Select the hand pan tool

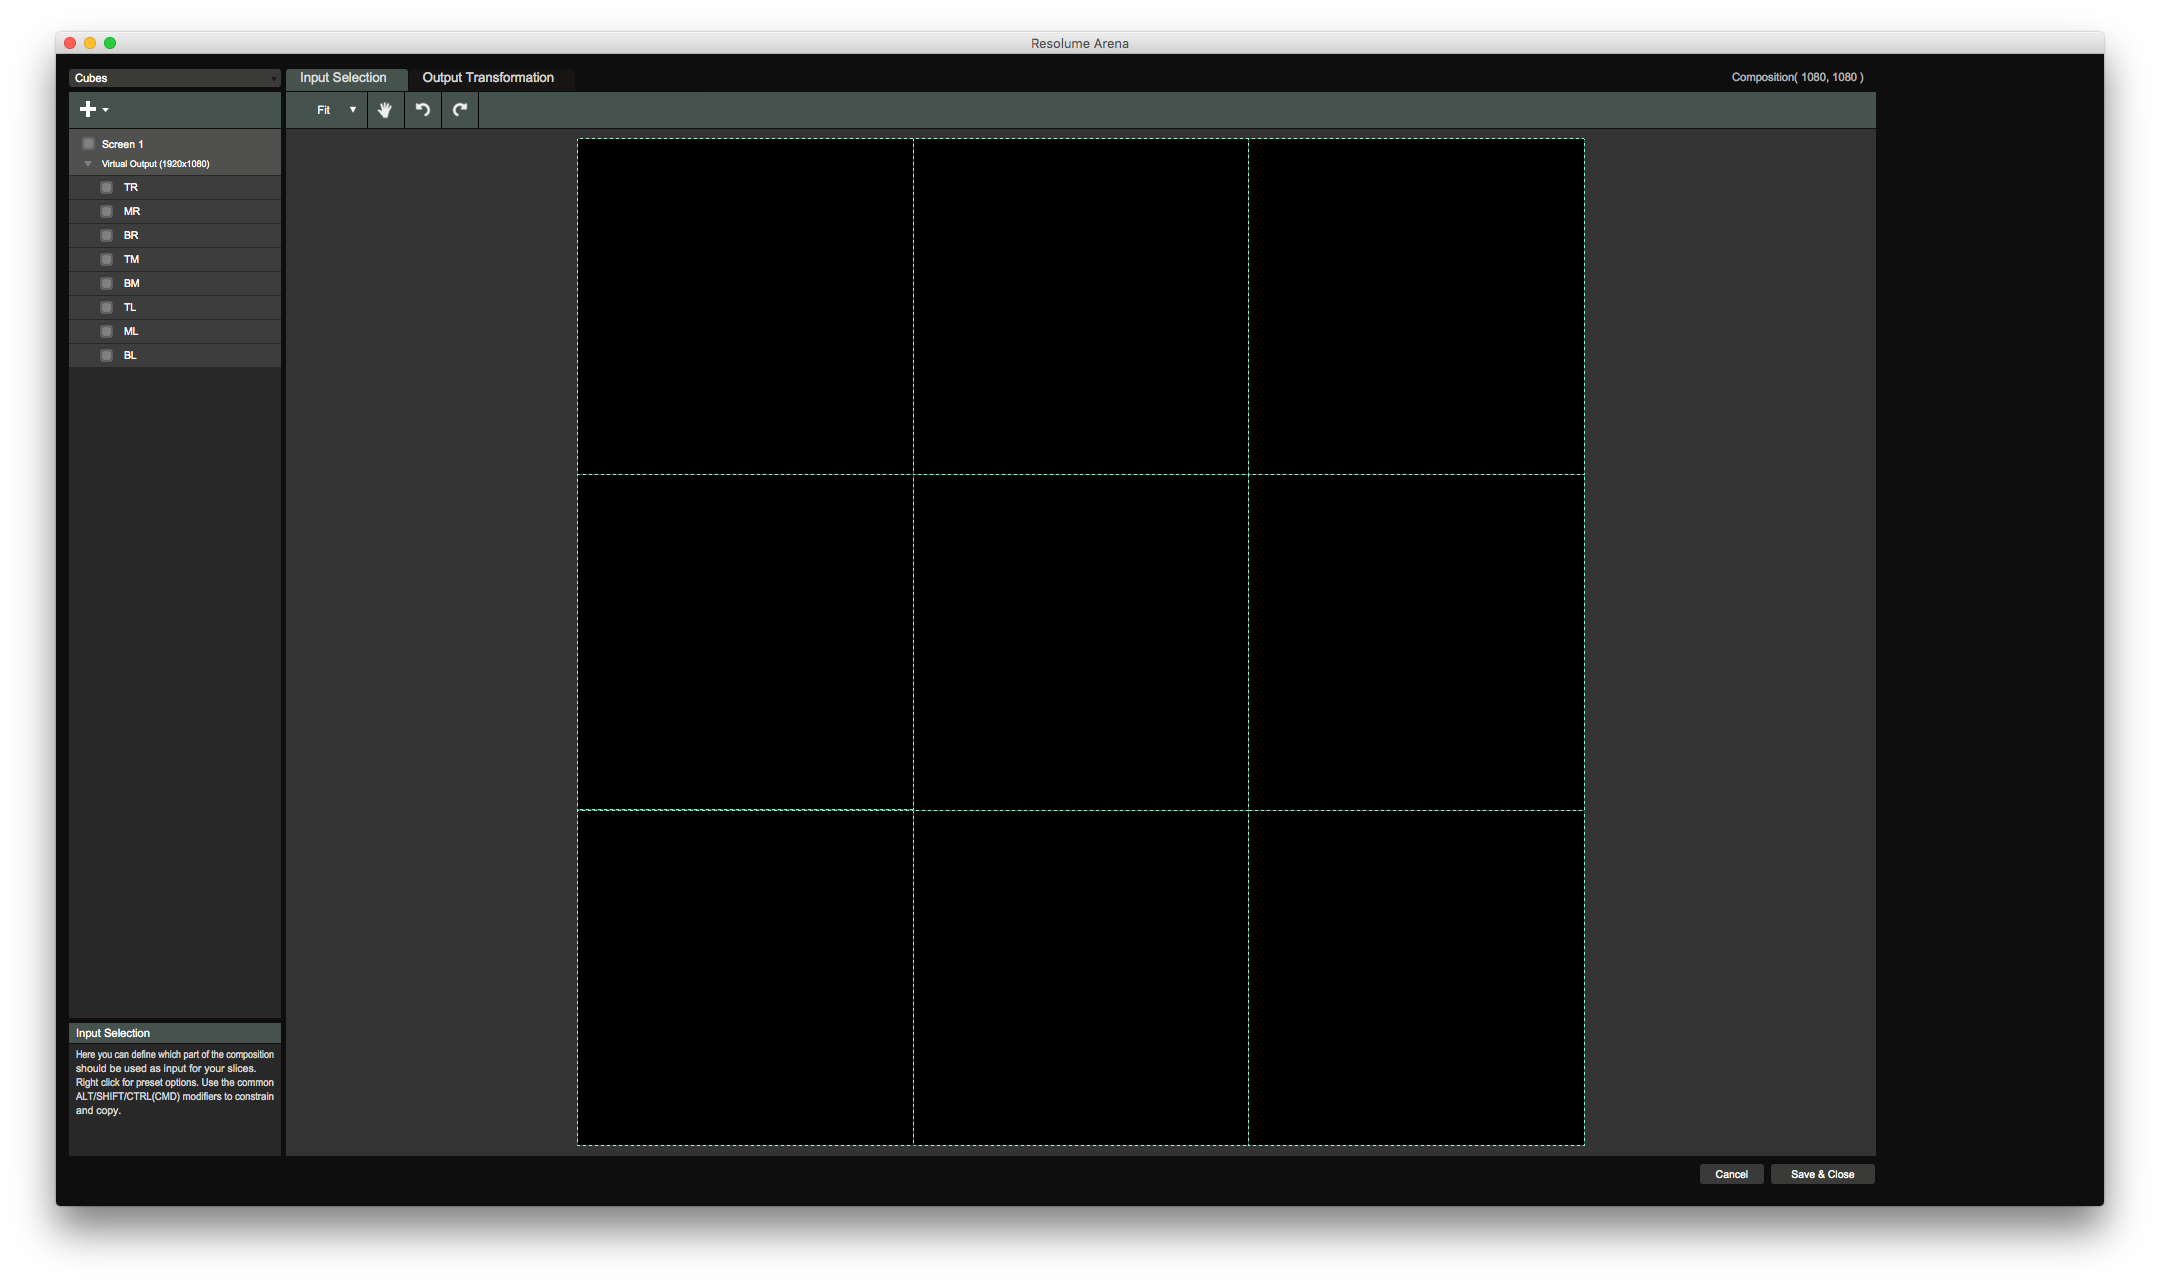click(x=385, y=110)
